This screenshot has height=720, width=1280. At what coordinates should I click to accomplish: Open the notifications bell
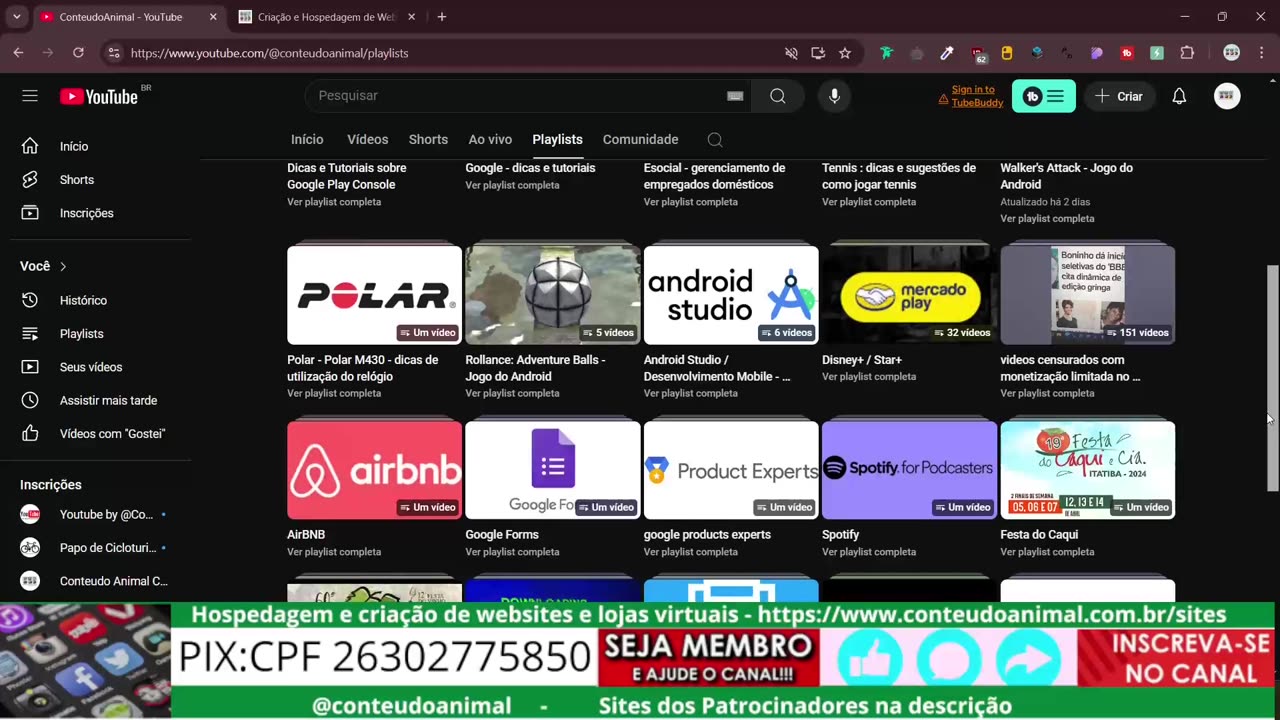[x=1179, y=96]
